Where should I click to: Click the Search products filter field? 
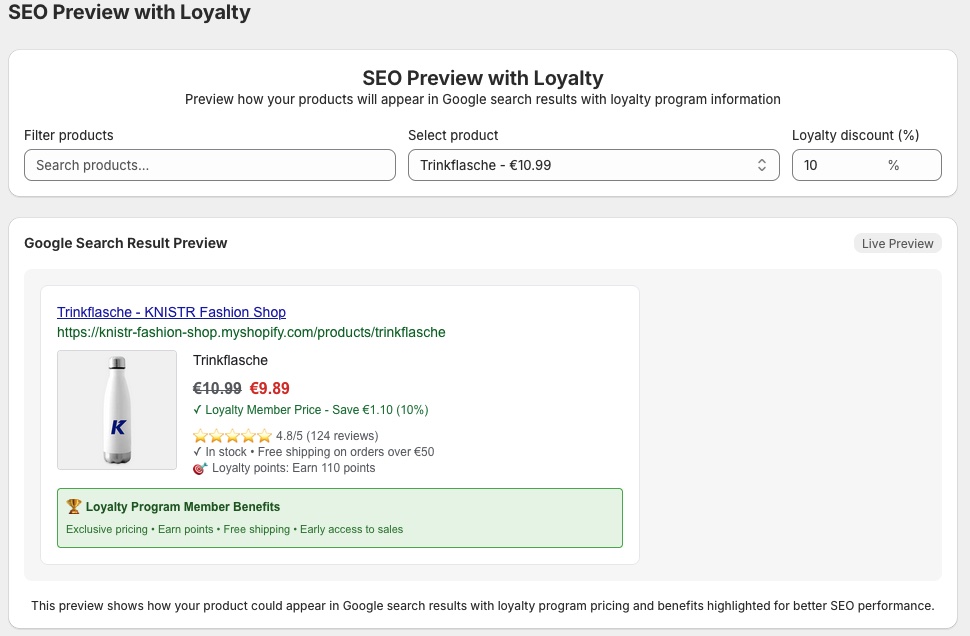[210, 165]
